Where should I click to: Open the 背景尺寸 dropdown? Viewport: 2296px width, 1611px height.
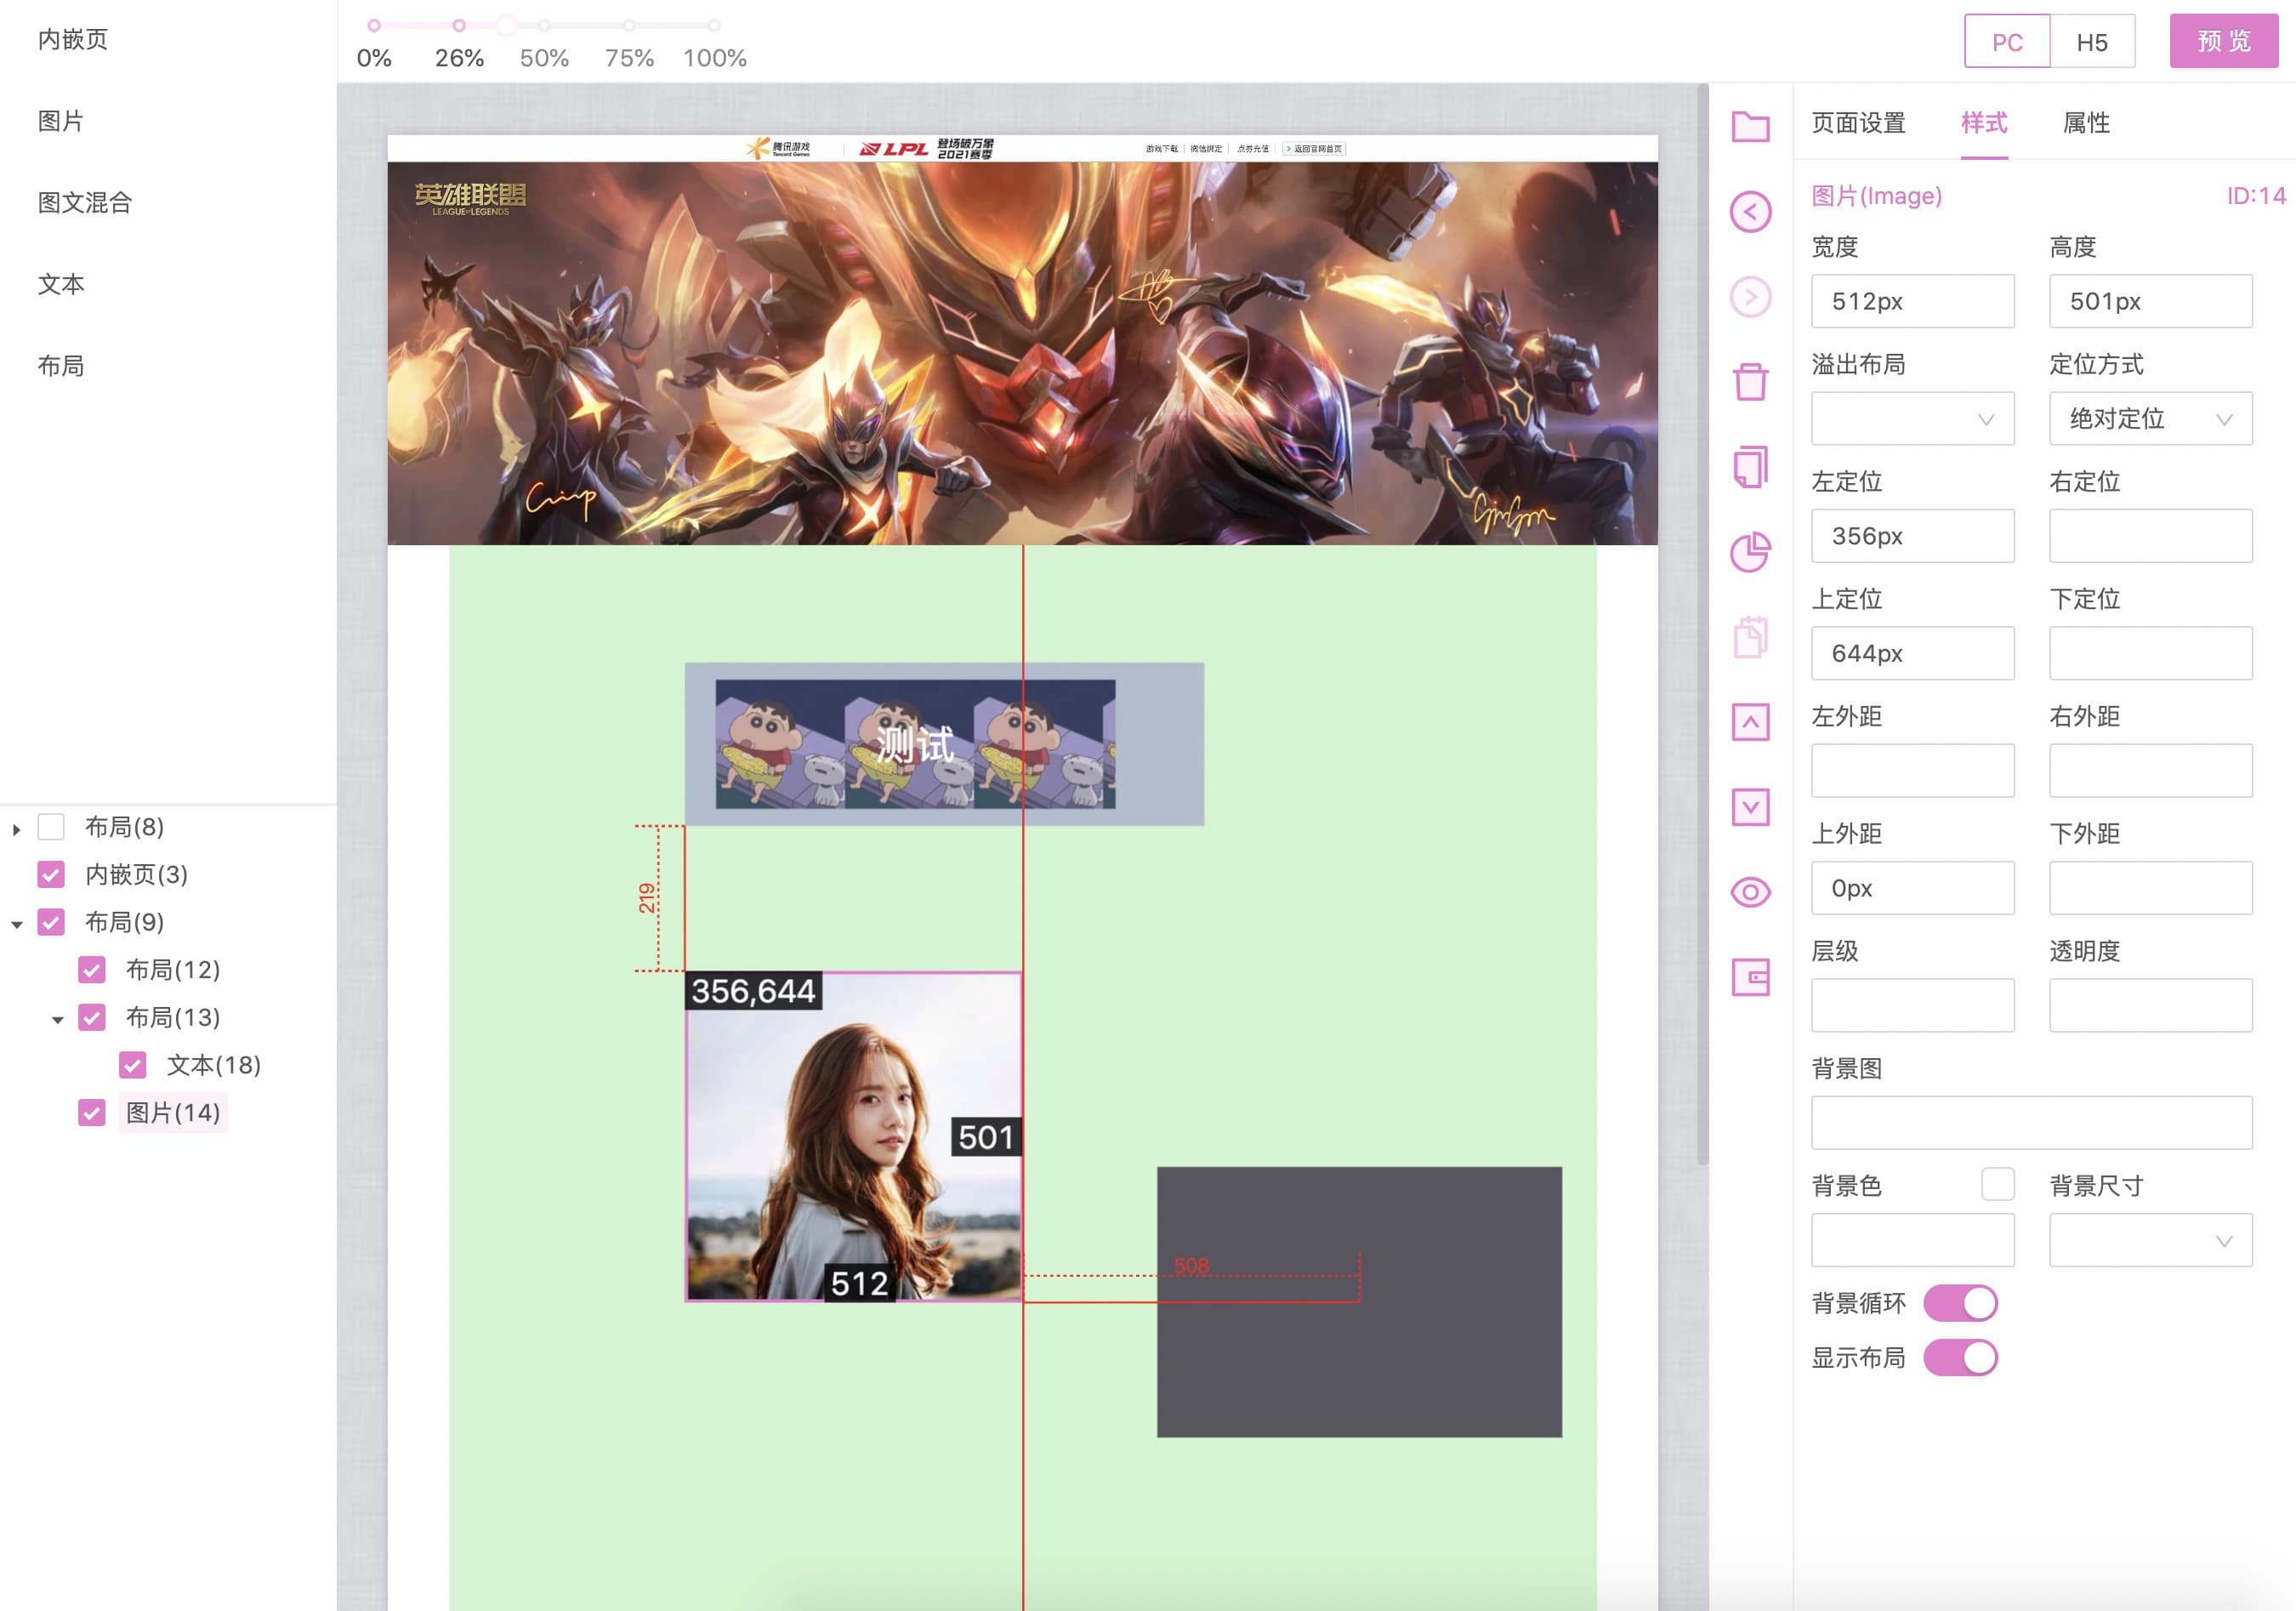2150,1241
